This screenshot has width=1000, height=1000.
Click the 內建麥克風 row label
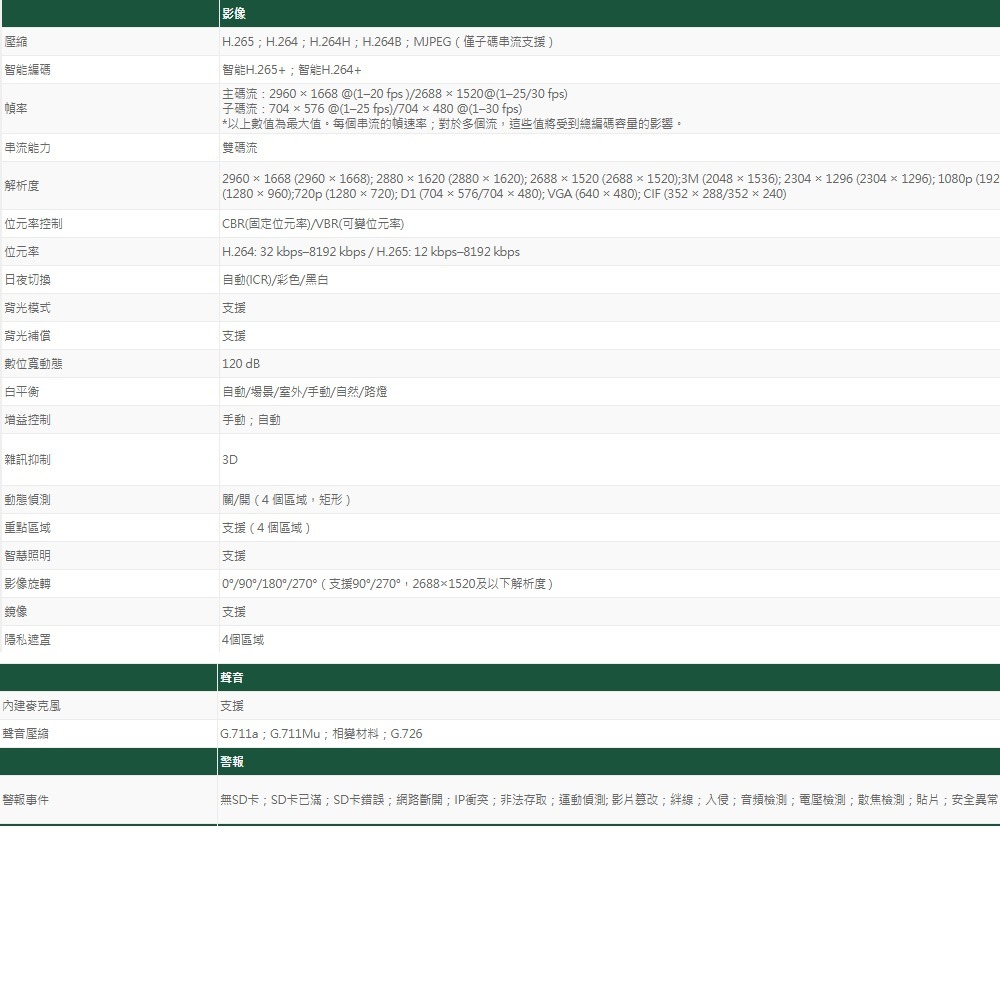click(x=32, y=705)
